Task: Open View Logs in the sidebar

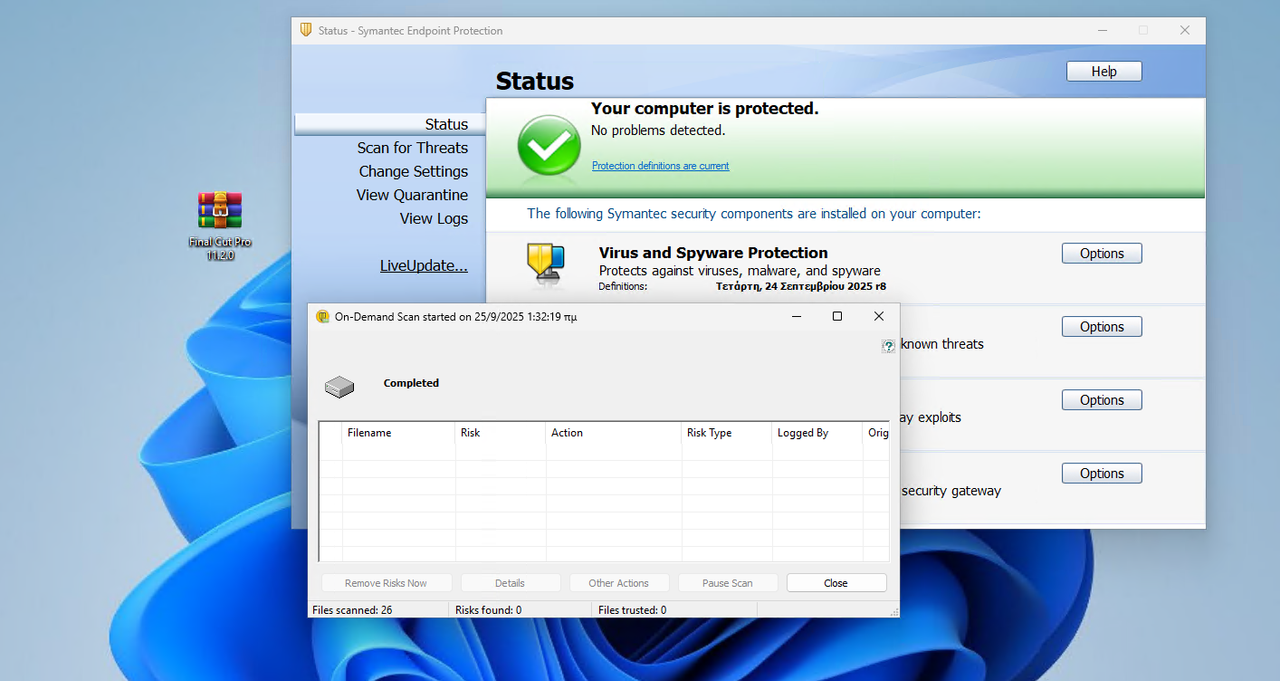Action: coord(434,219)
